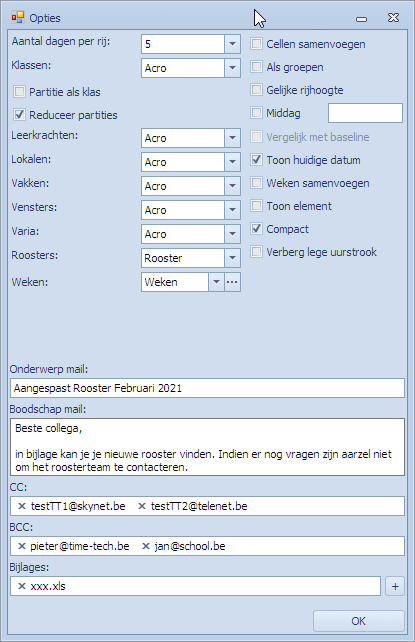Toggle Toon huidige datum checkbox
Viewport: 415px width, 642px height.
pos(256,160)
